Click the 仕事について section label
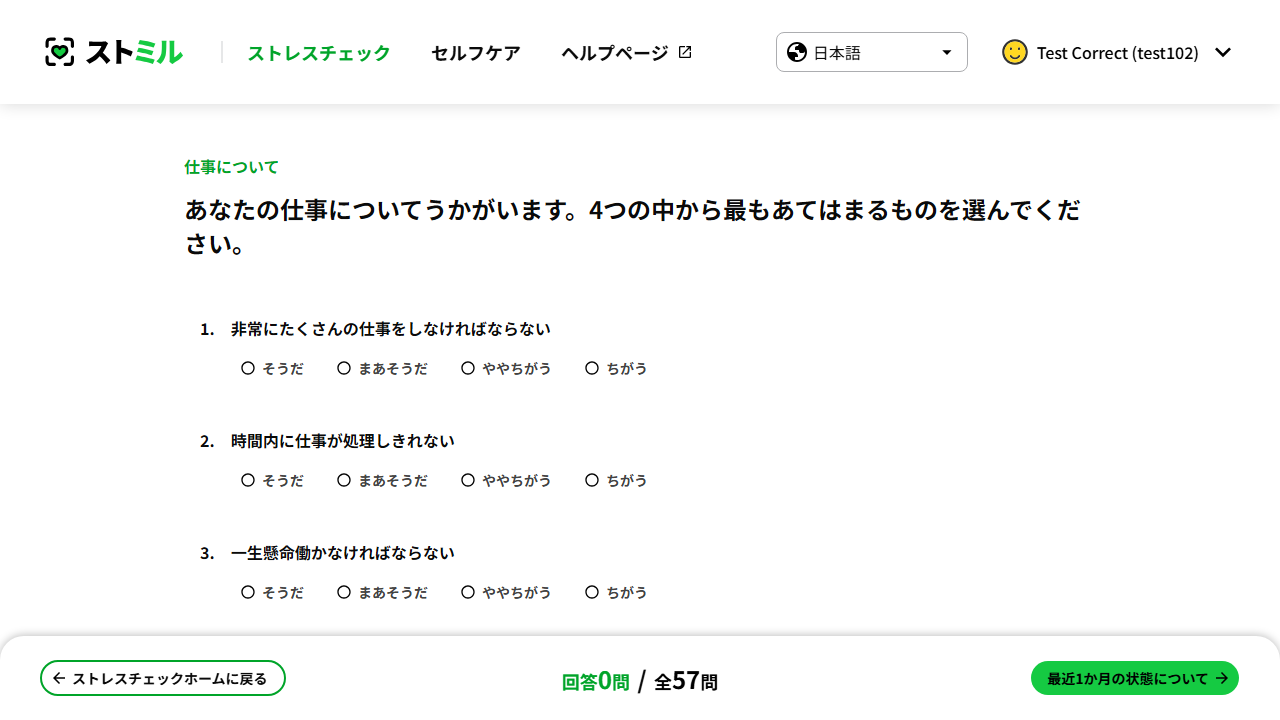1280x720 pixels. click(231, 166)
